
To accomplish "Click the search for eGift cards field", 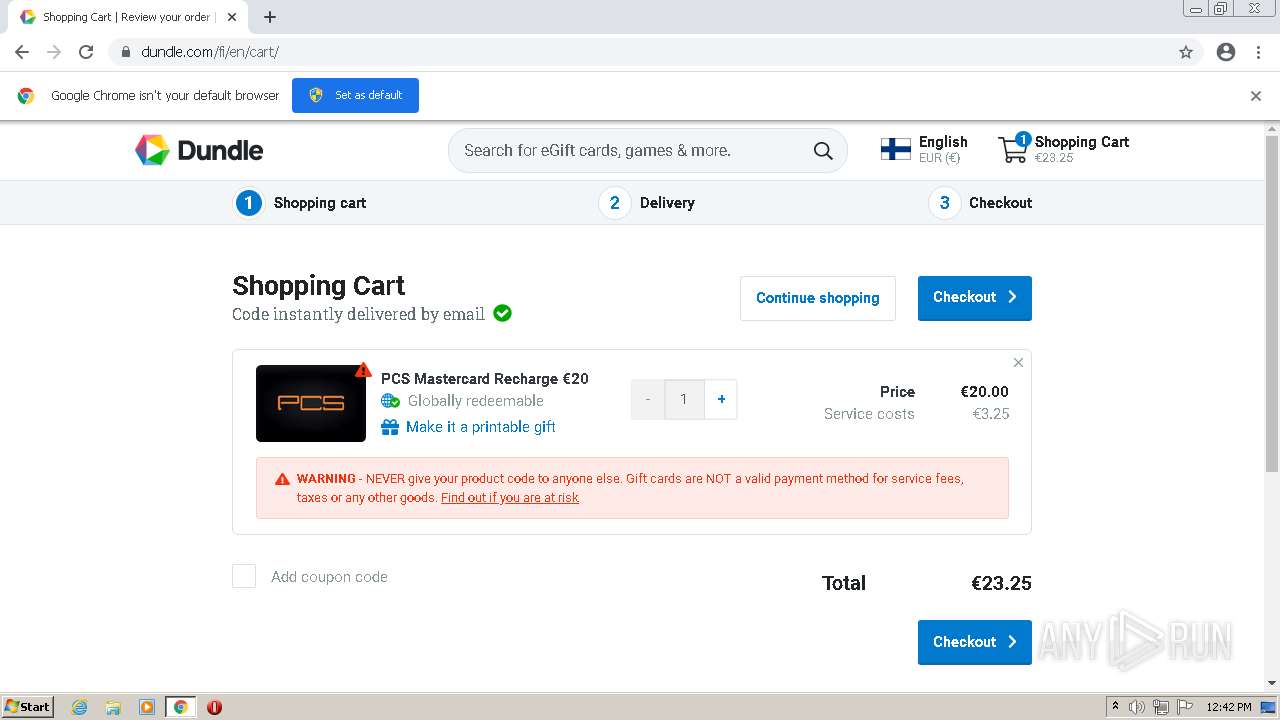I will click(630, 151).
